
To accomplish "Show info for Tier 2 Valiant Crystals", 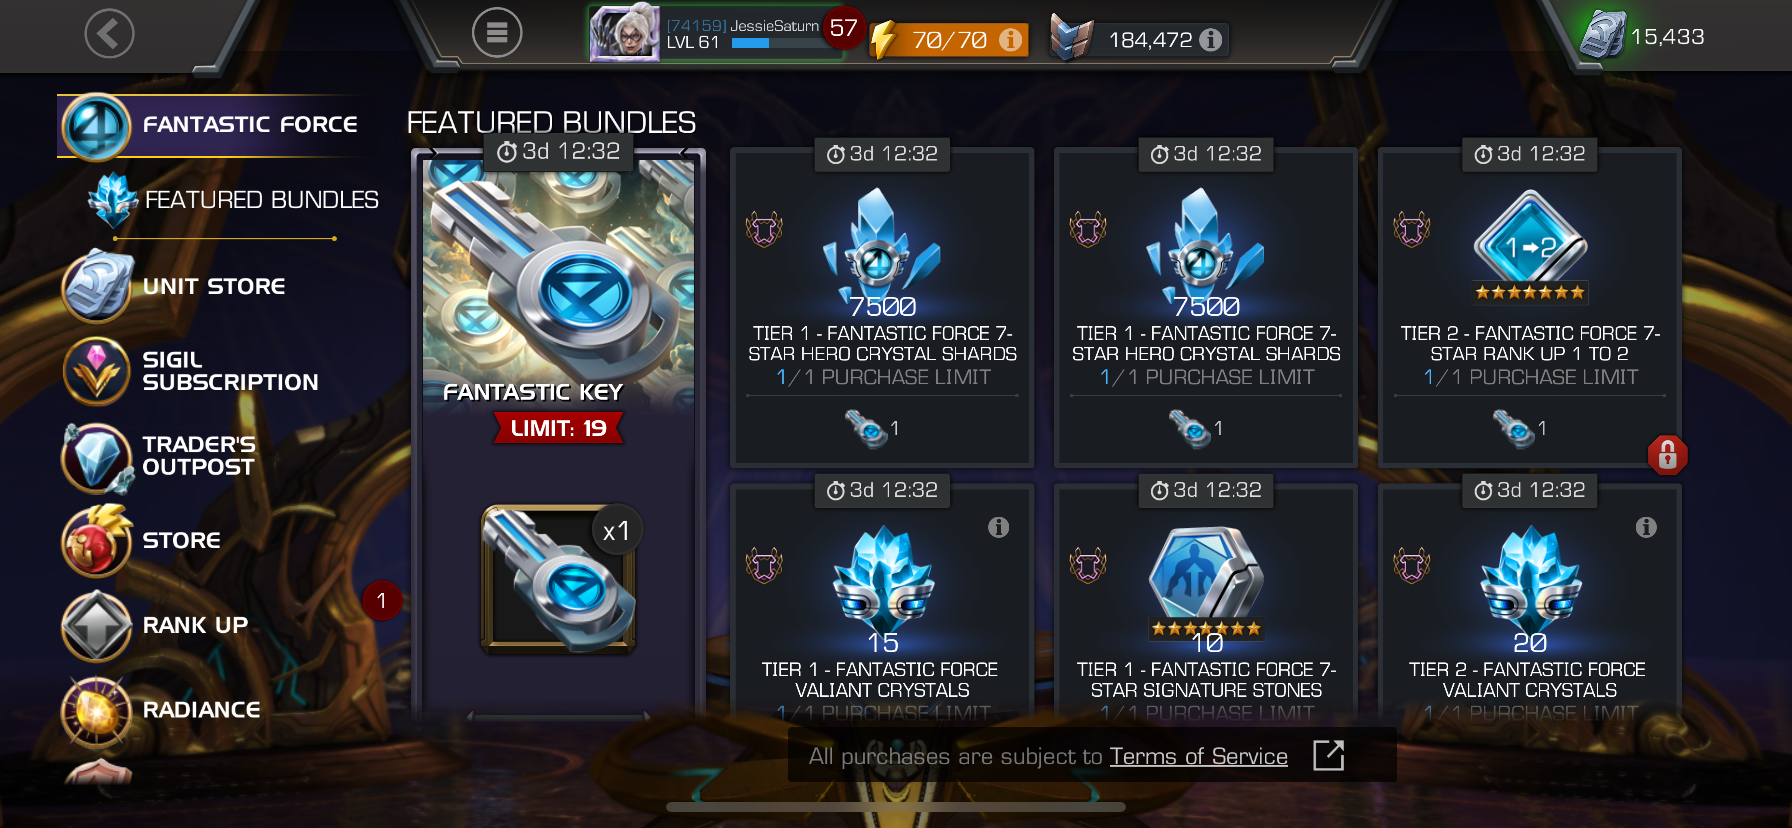I will click(x=1646, y=527).
